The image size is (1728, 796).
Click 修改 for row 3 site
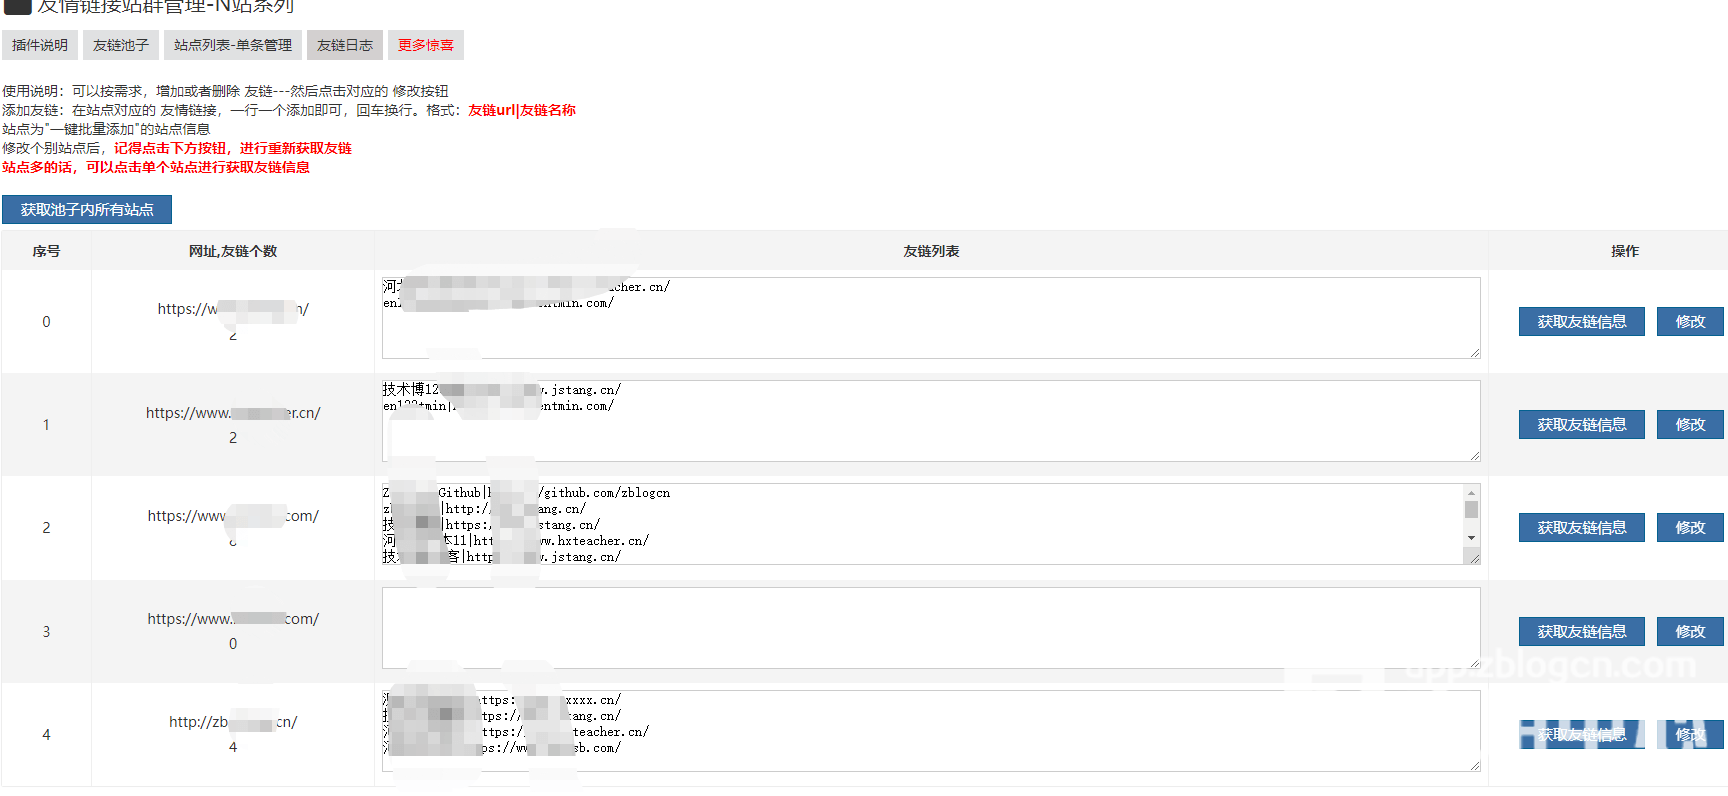[x=1690, y=632]
